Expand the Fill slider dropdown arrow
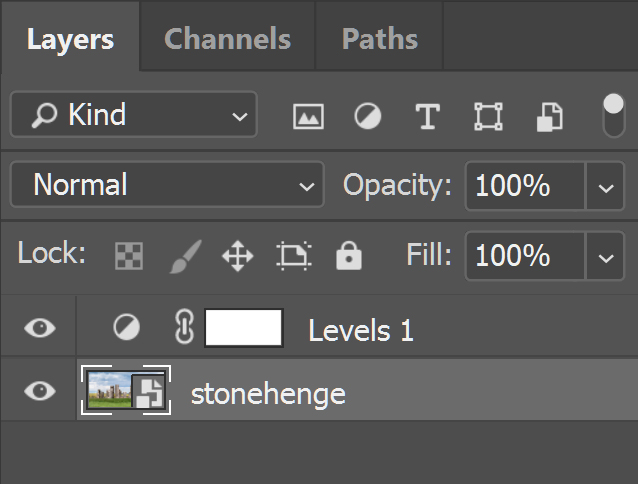The width and height of the screenshot is (638, 484). (x=604, y=257)
